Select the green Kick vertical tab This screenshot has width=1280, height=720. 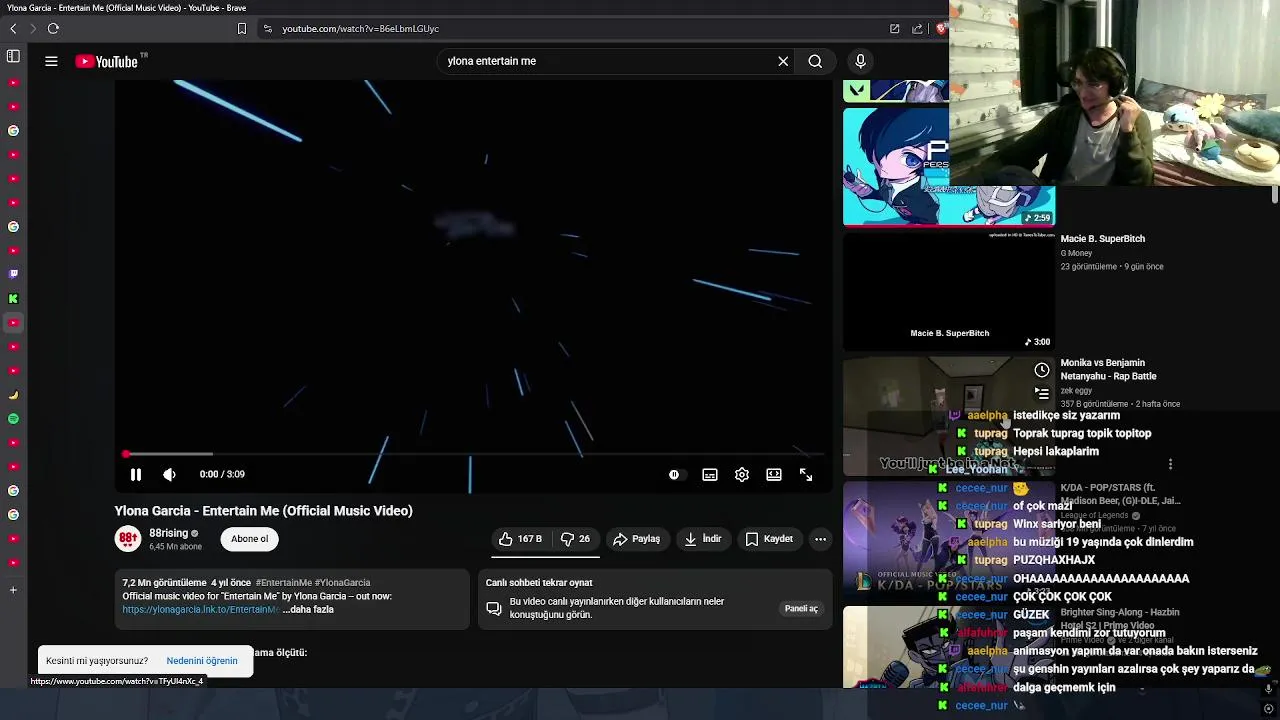tap(13, 299)
